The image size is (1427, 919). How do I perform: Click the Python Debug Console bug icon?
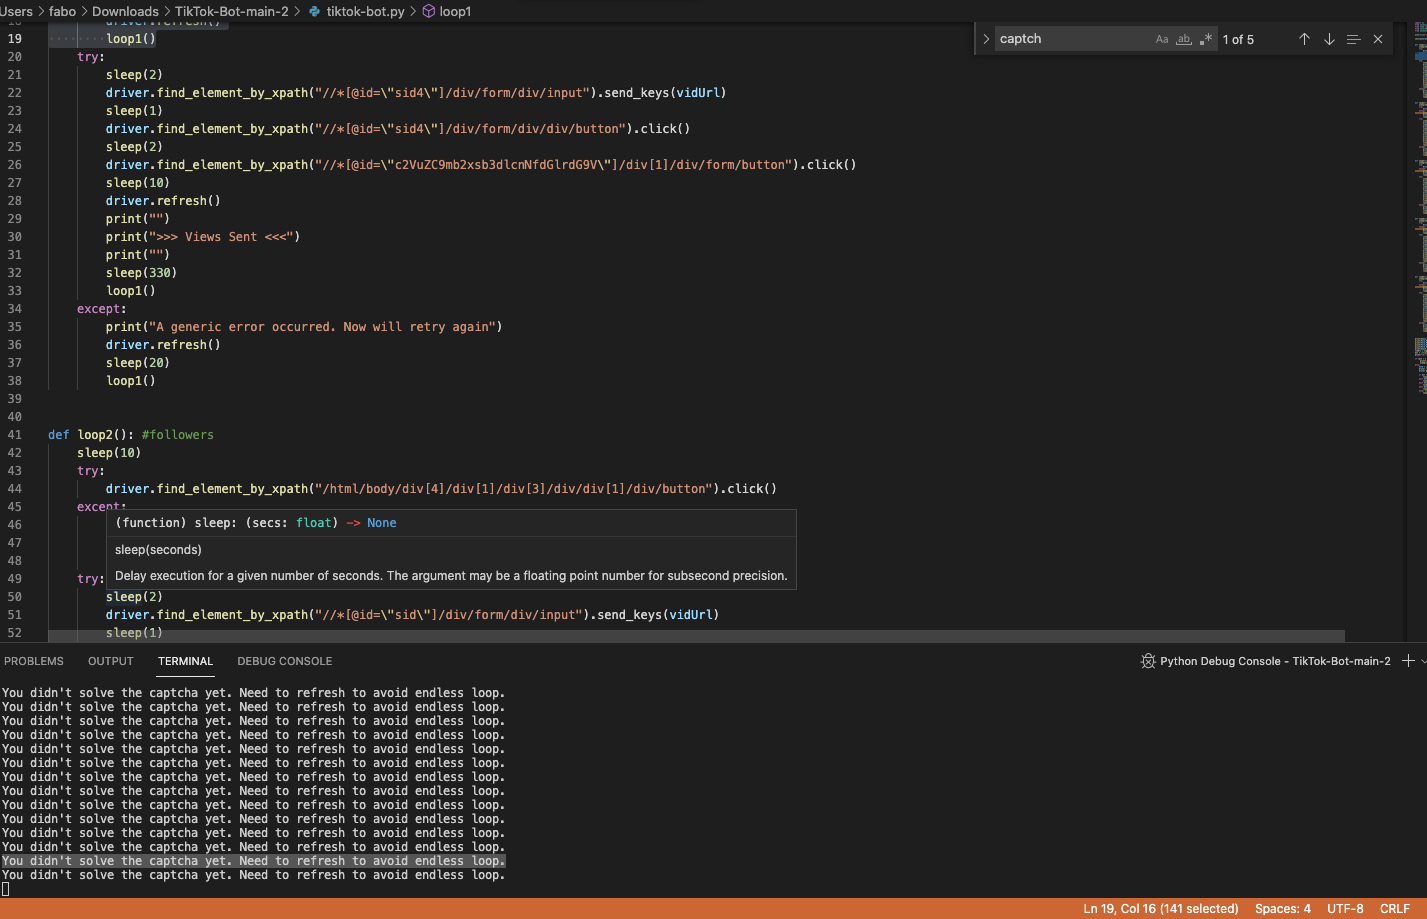[1148, 661]
